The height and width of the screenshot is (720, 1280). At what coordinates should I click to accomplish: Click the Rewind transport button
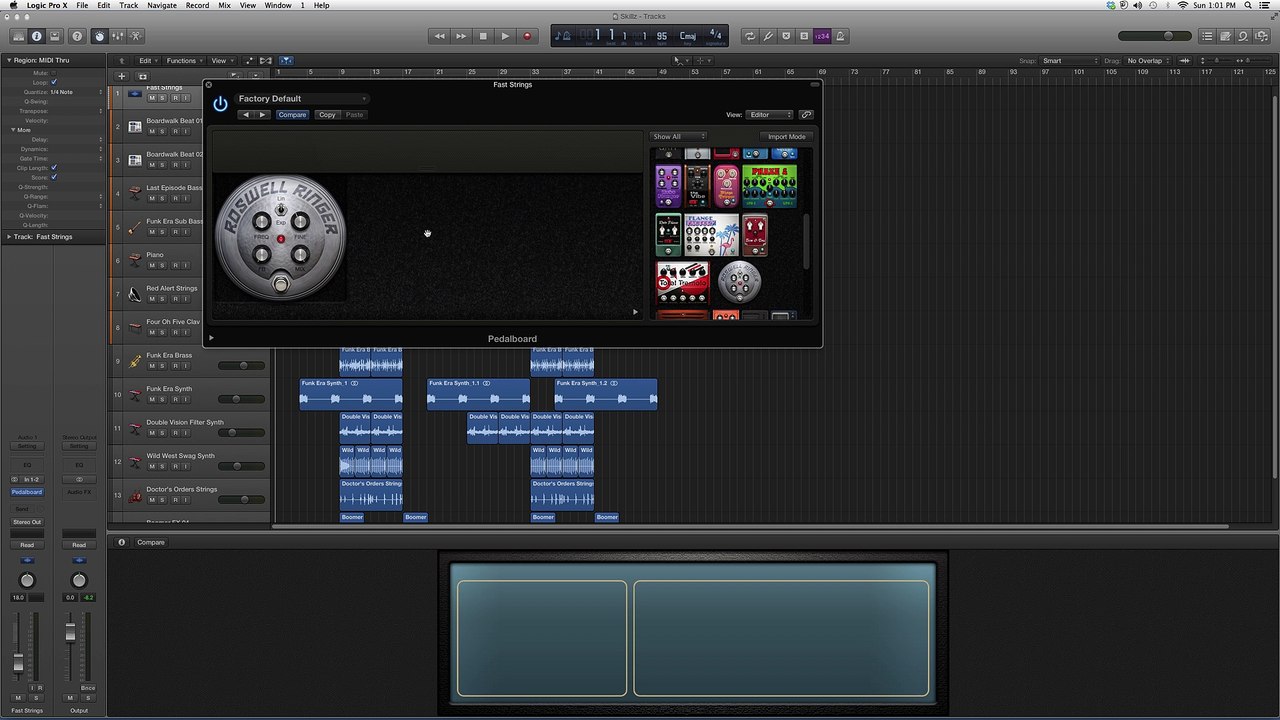pos(439,36)
